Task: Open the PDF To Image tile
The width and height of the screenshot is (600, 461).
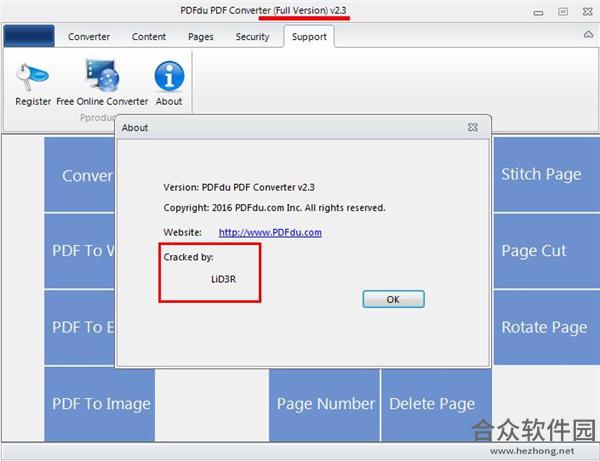Action: click(99, 404)
